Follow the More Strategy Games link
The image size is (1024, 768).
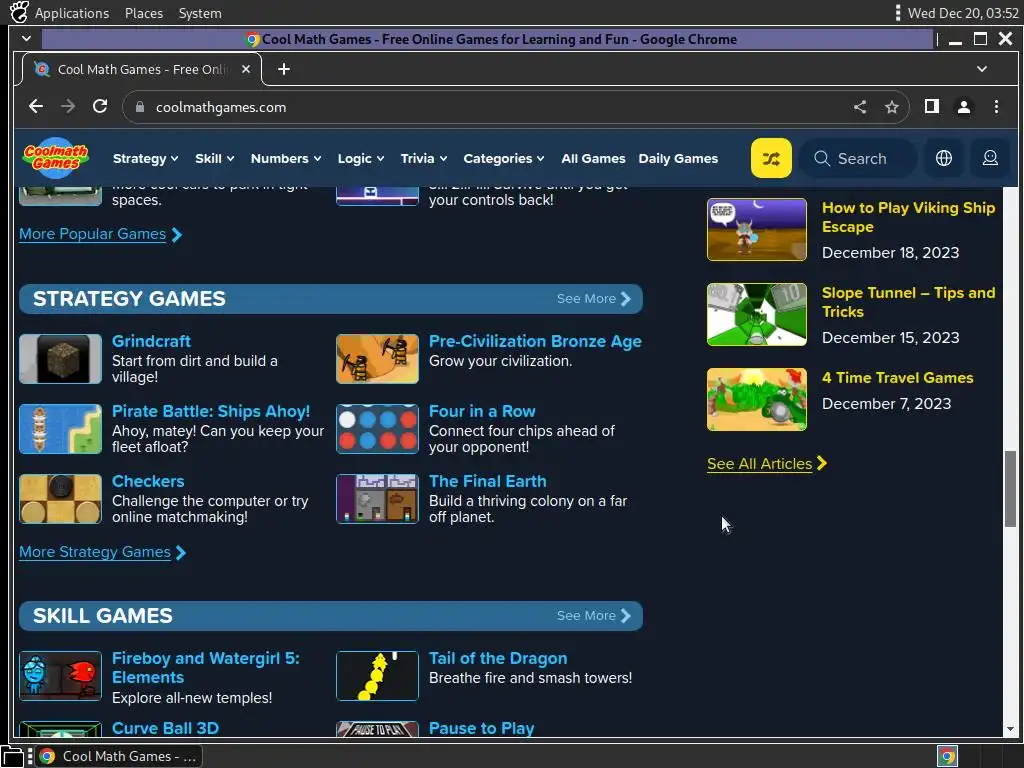(103, 552)
